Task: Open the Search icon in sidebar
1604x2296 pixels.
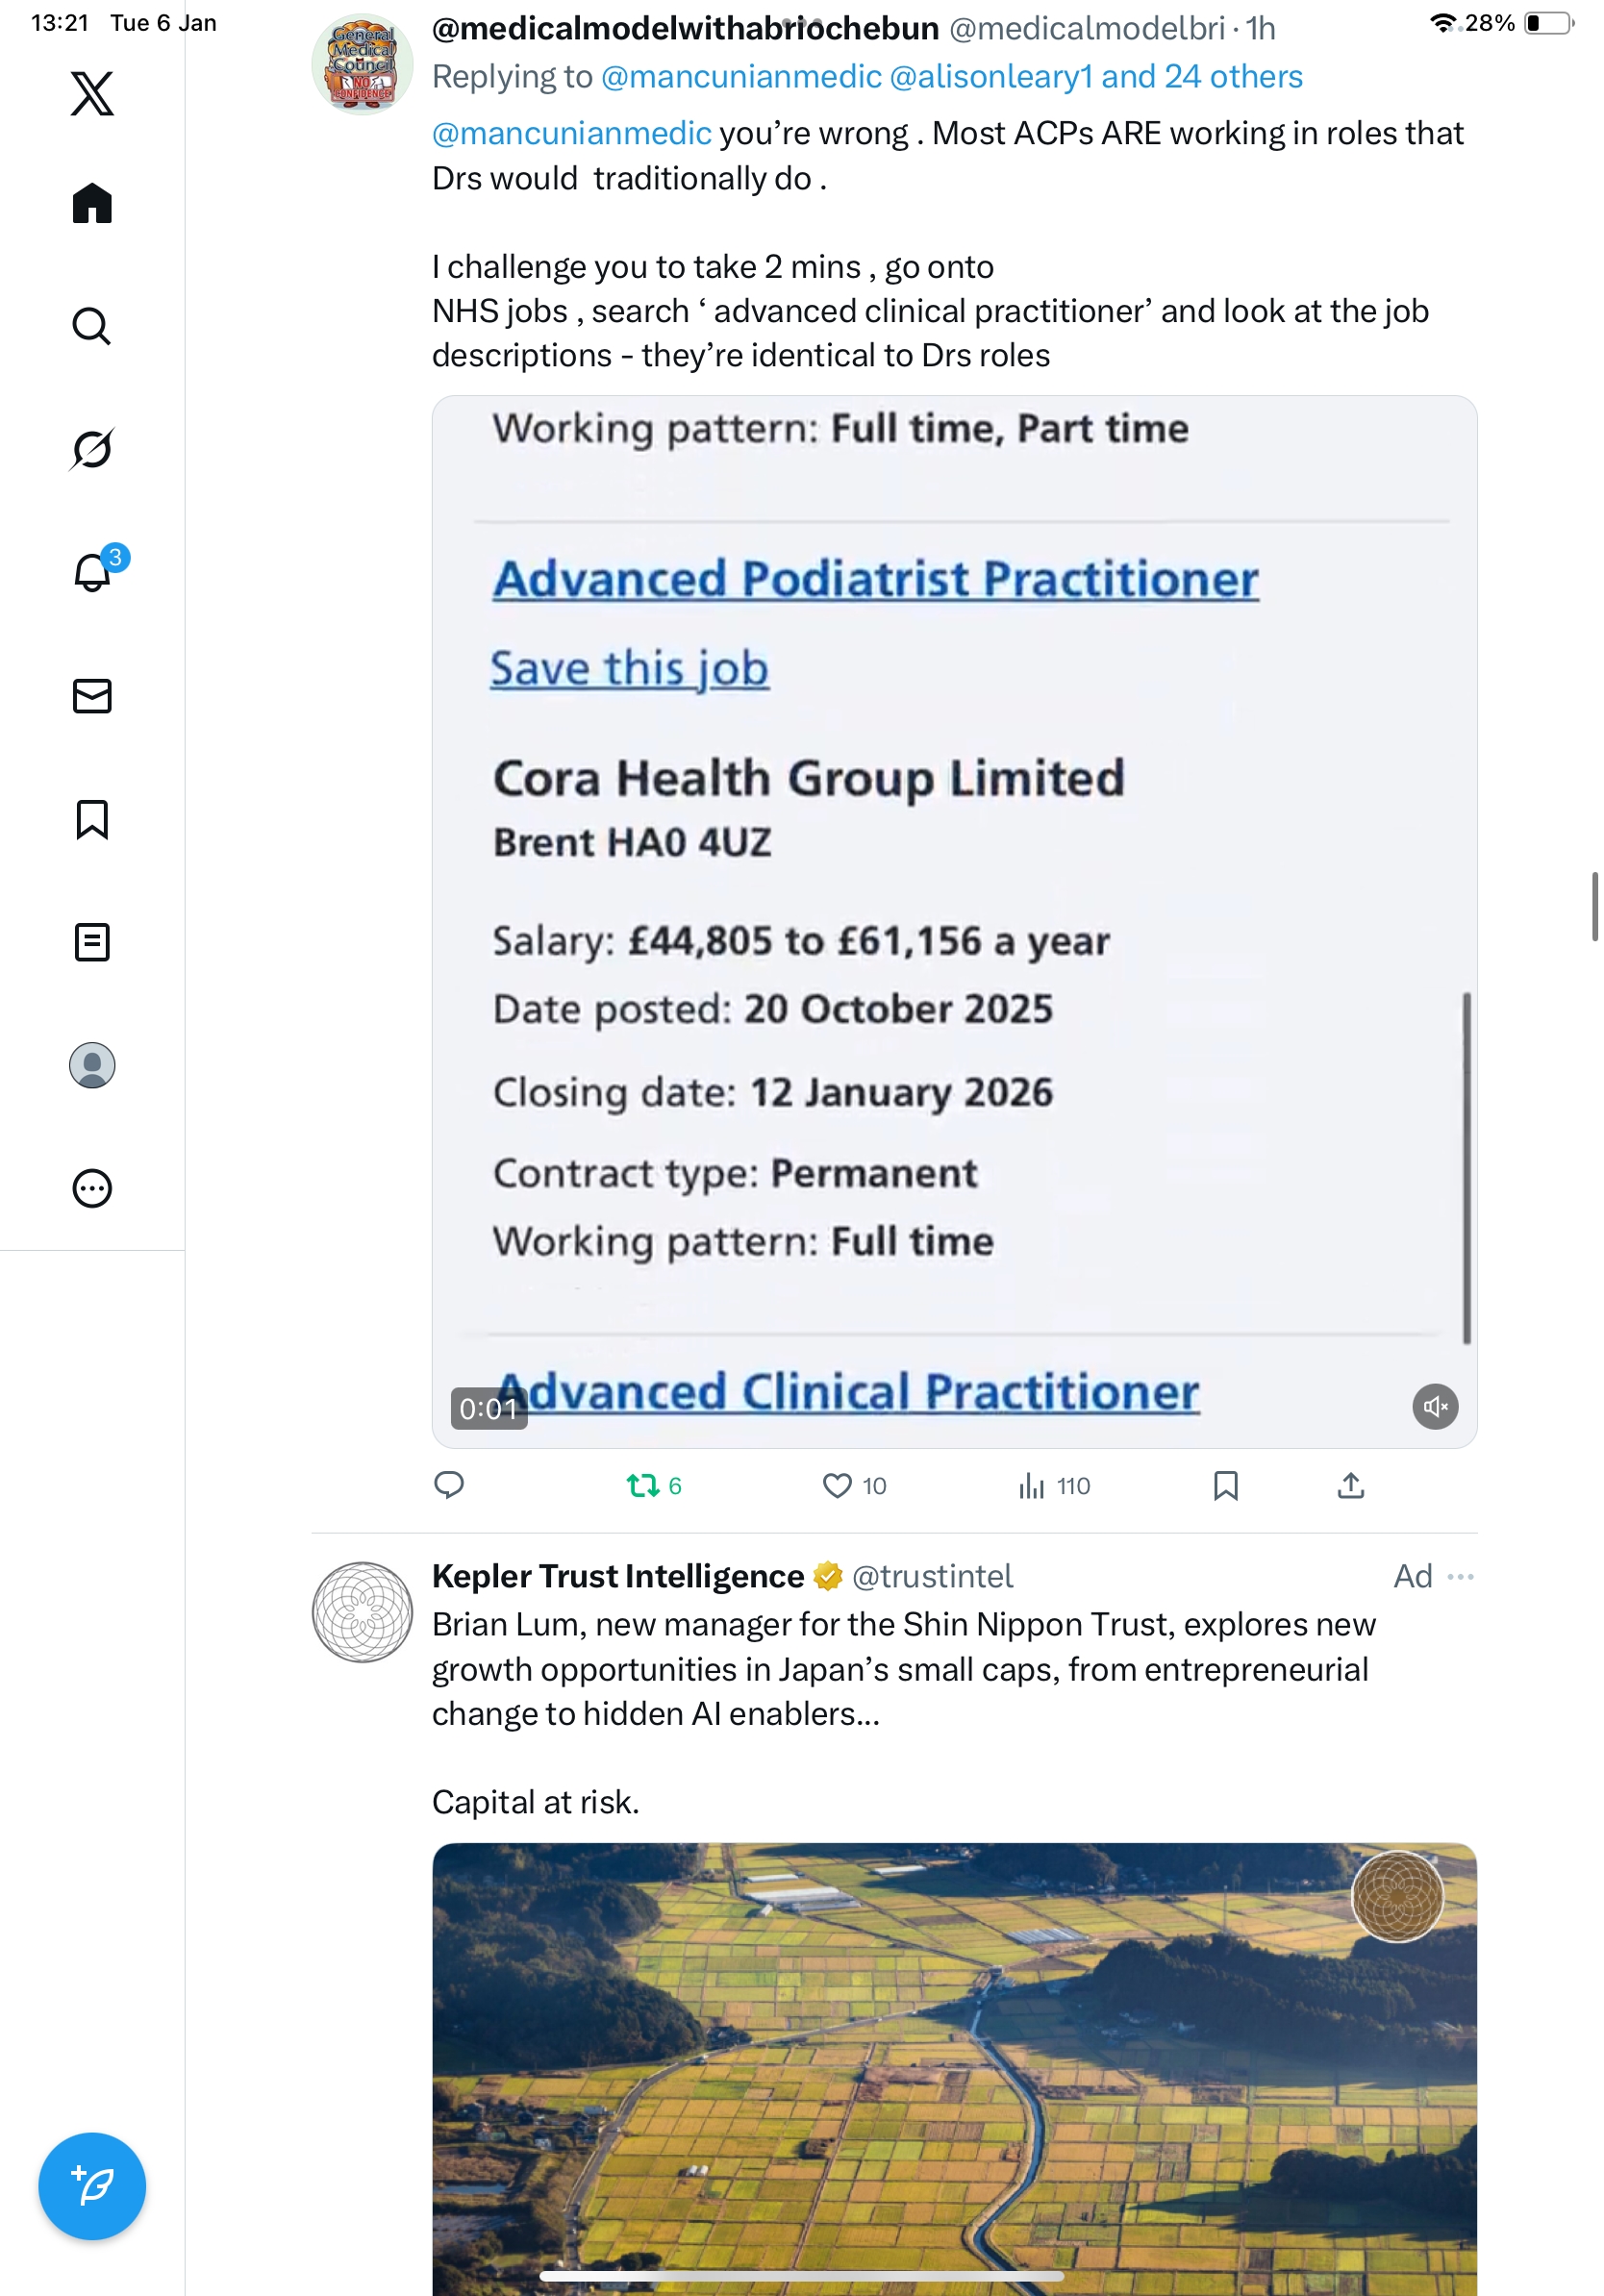Action: (x=92, y=326)
